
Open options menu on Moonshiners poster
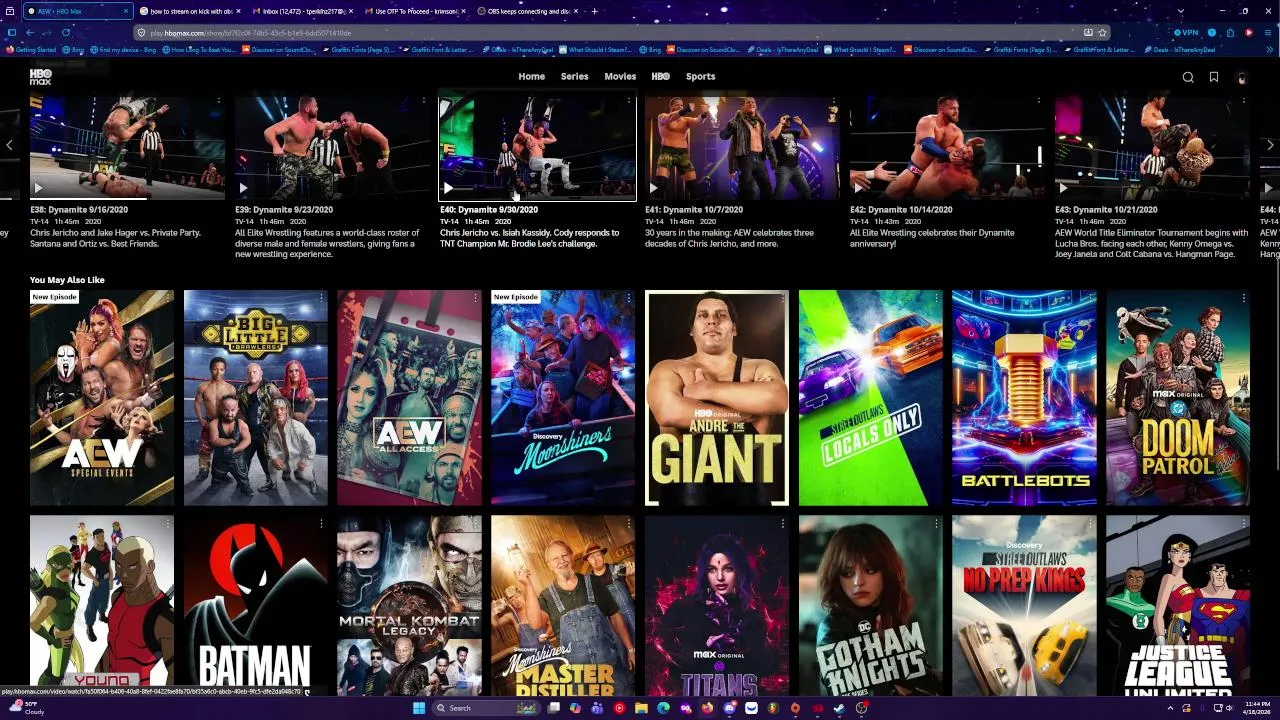coord(629,298)
